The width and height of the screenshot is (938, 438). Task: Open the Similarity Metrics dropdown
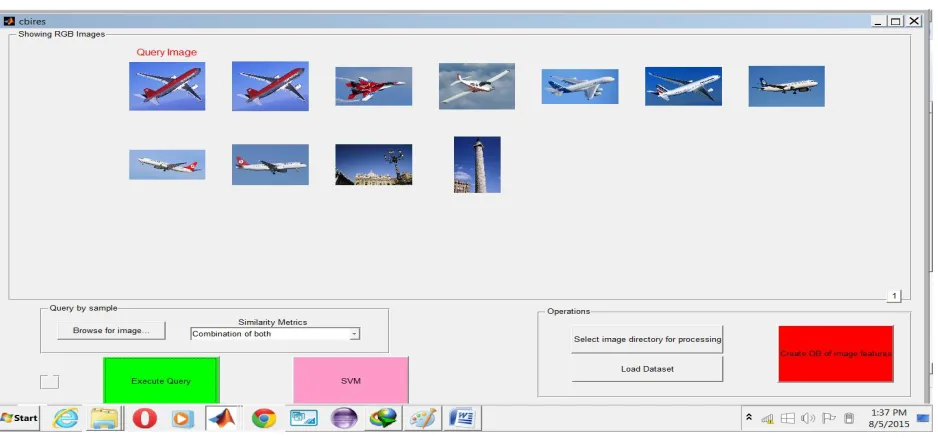(275, 334)
